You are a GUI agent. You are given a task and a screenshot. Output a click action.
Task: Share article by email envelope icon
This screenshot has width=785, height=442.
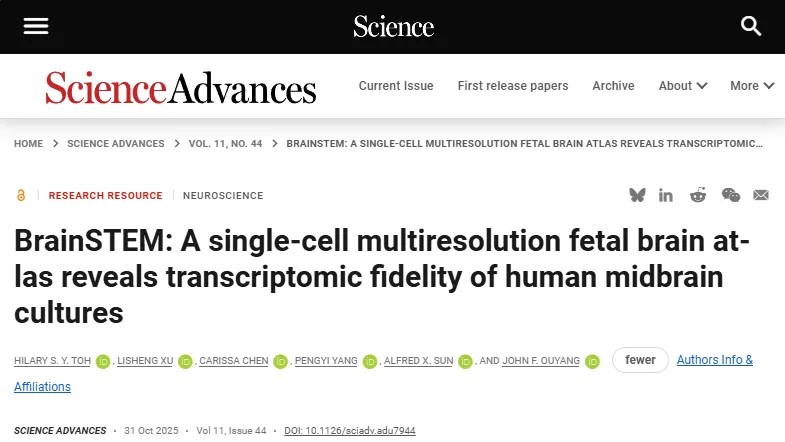(761, 195)
